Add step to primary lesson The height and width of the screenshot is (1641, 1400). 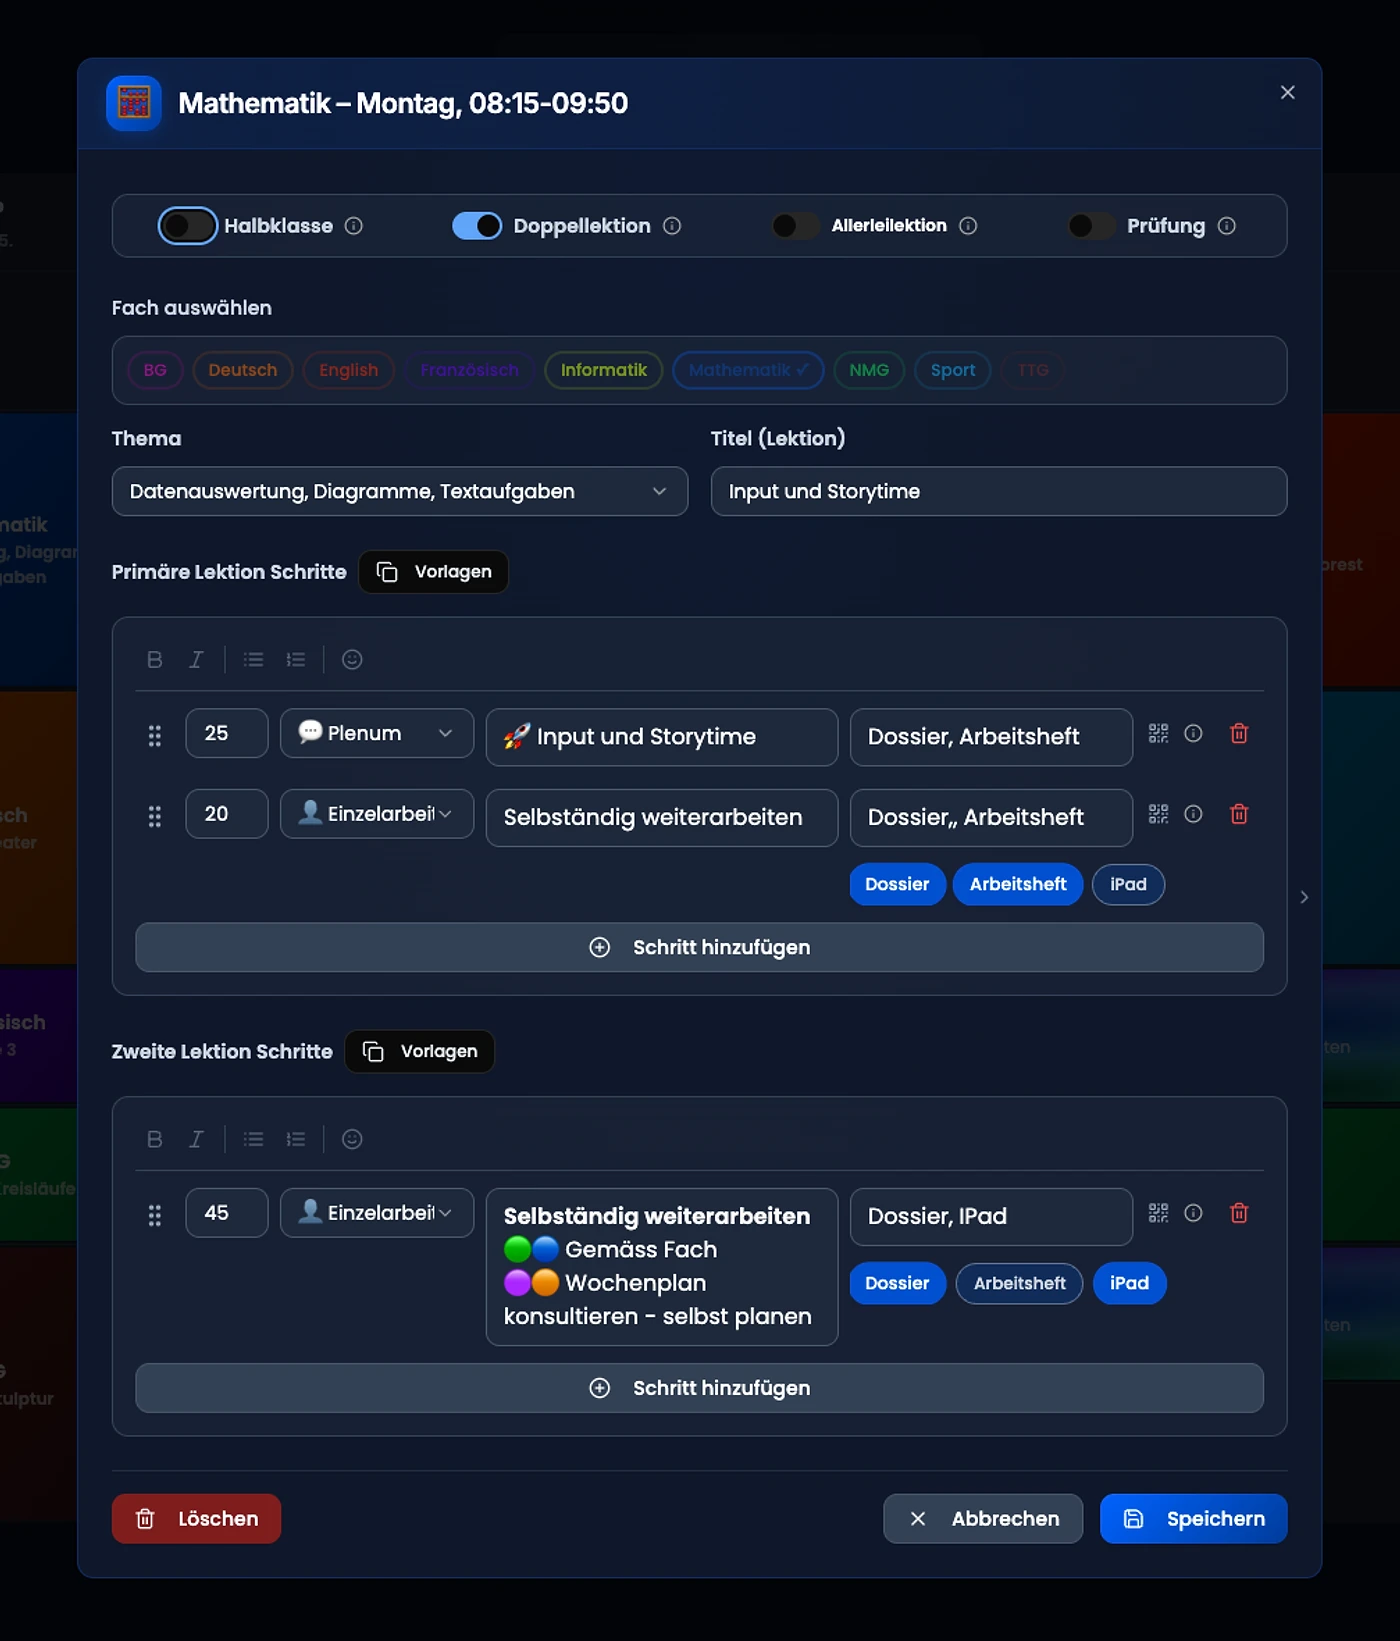point(700,947)
